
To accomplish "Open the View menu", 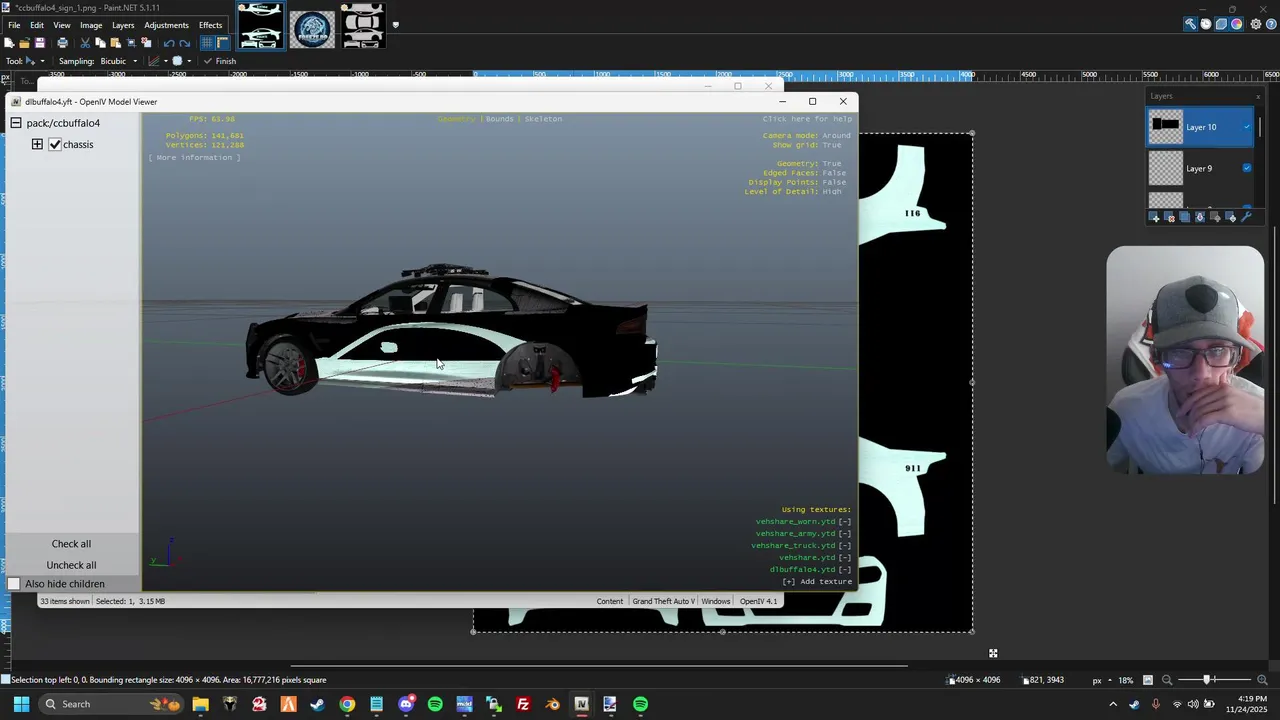I will pos(62,25).
